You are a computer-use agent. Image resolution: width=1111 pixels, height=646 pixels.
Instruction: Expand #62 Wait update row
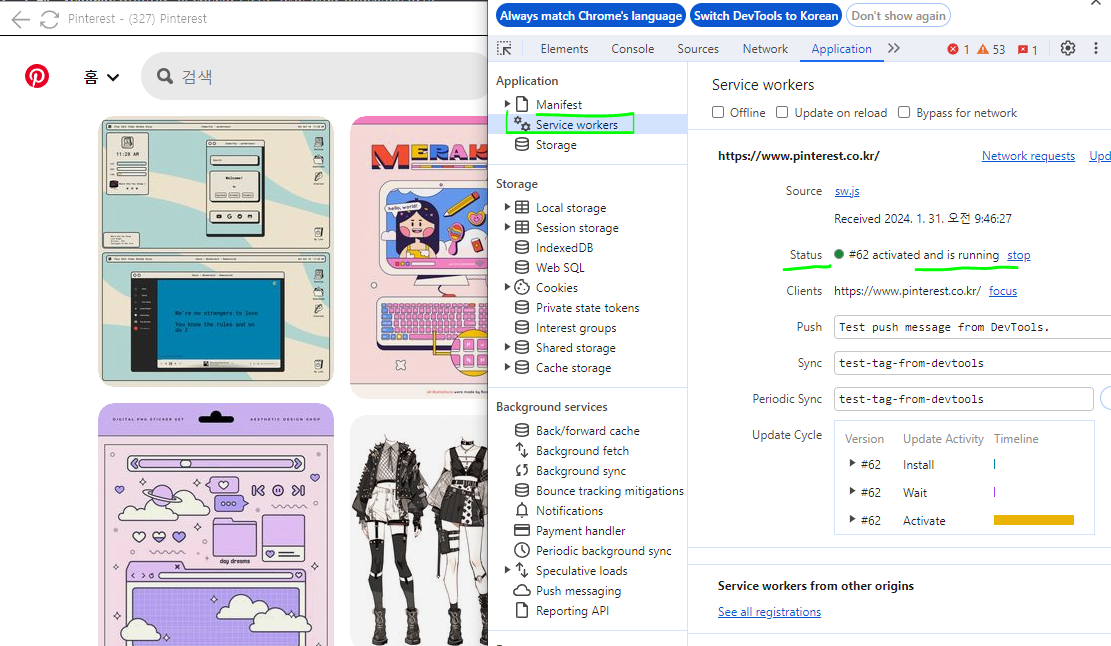coord(852,491)
